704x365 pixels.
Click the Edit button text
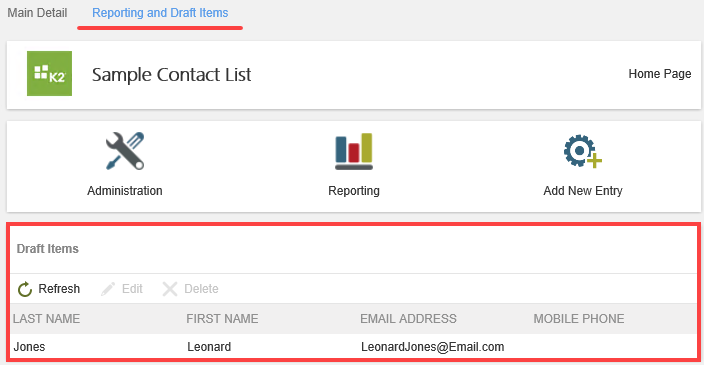point(132,289)
